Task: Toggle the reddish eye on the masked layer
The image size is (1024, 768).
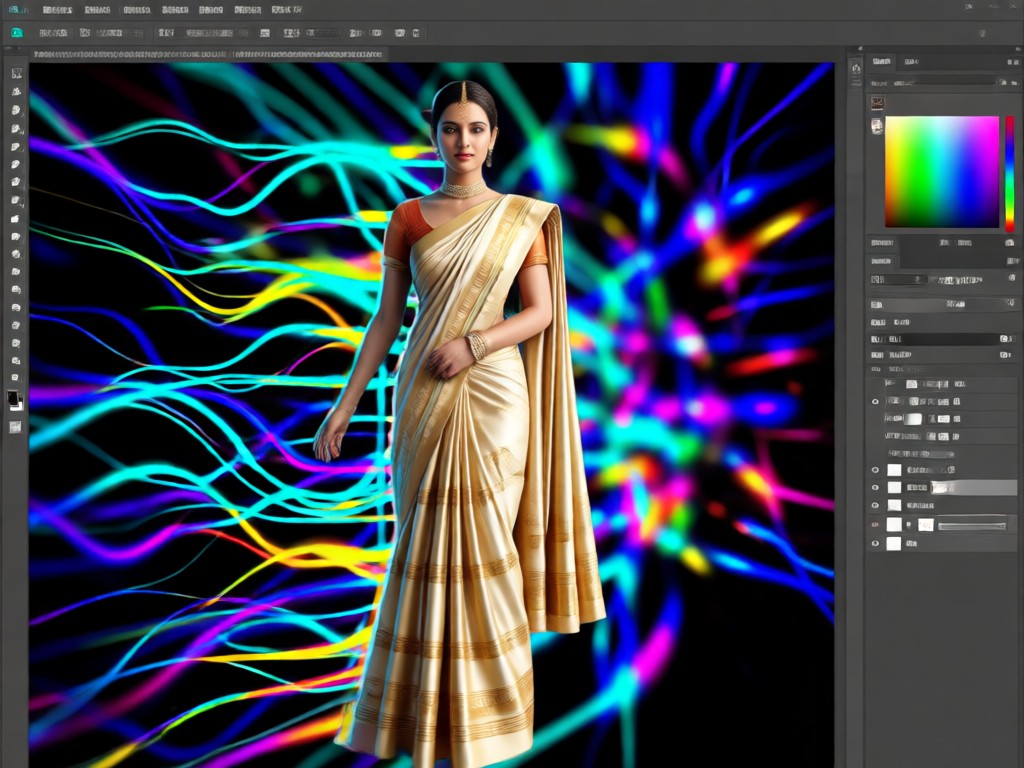Action: tap(875, 524)
